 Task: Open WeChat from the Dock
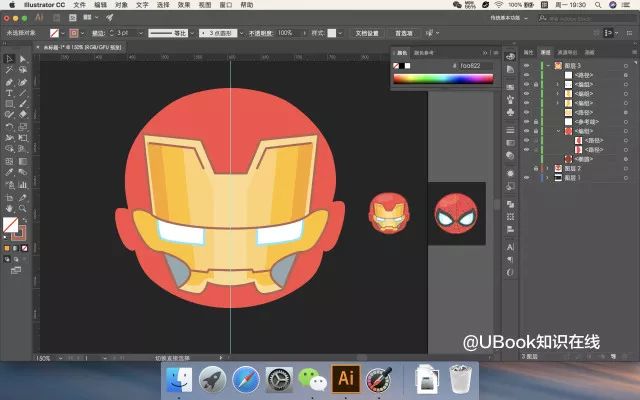coord(312,380)
